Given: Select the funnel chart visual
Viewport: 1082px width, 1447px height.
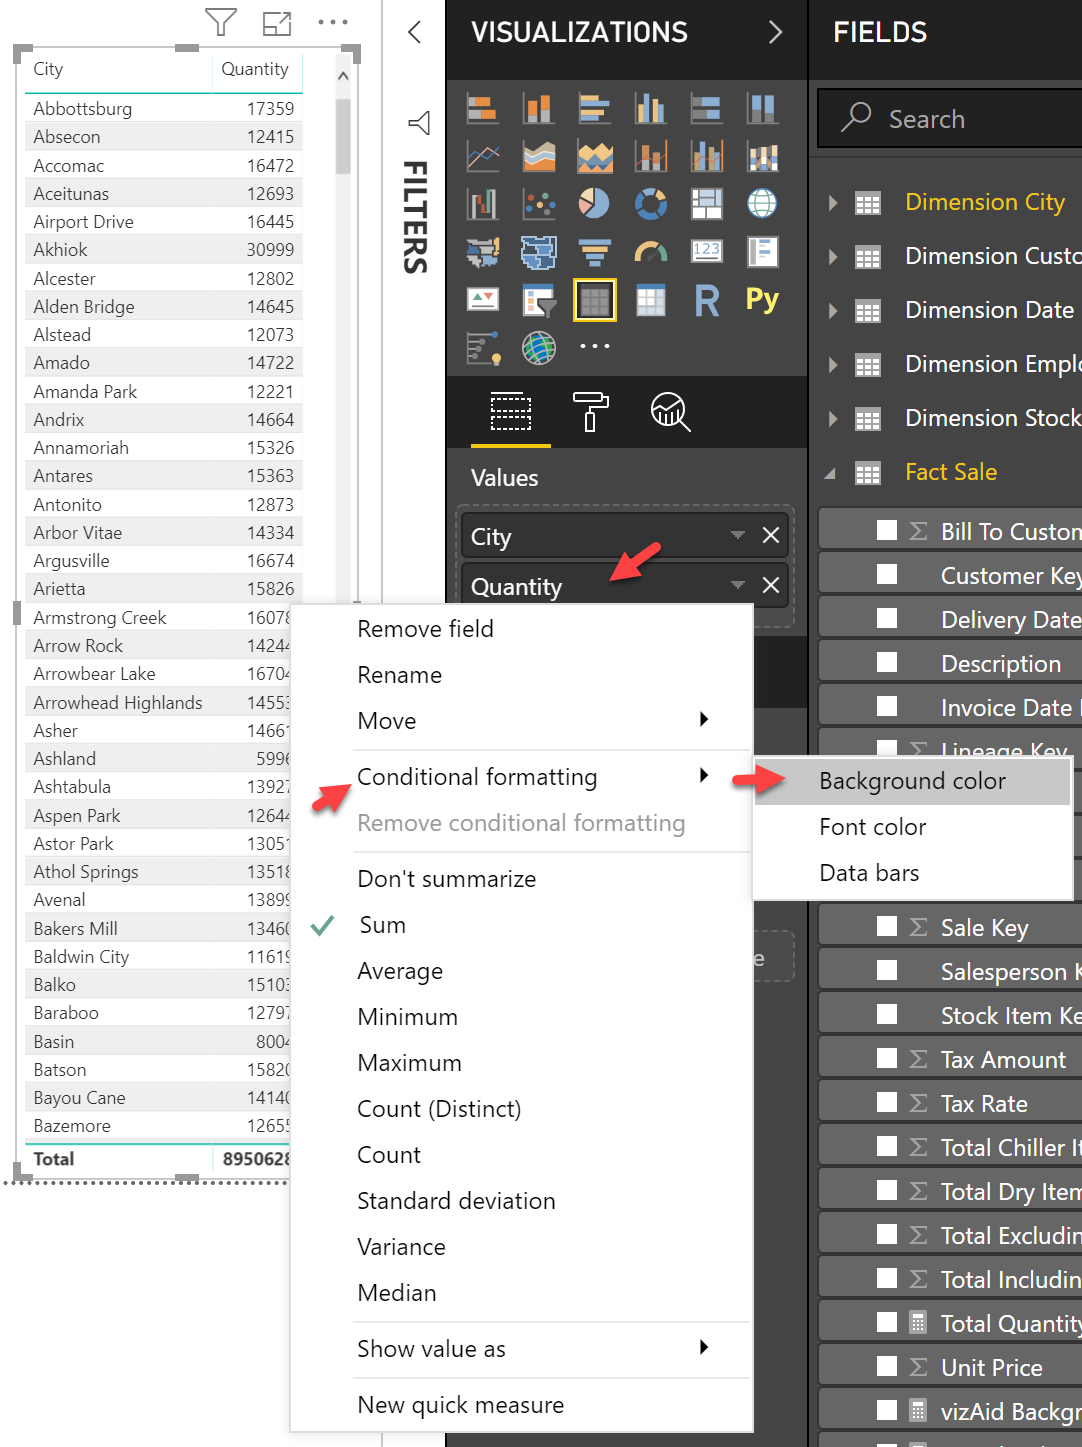Looking at the screenshot, I should click(x=595, y=252).
